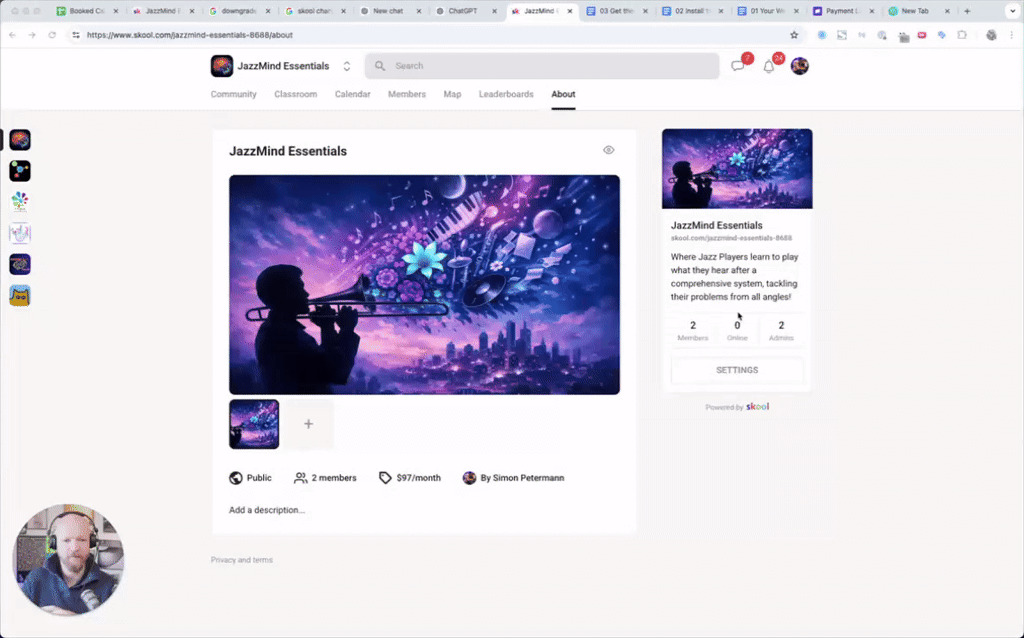Screen dimensions: 1024x638
Task: Switch to the Classroom tab
Action: [x=295, y=94]
